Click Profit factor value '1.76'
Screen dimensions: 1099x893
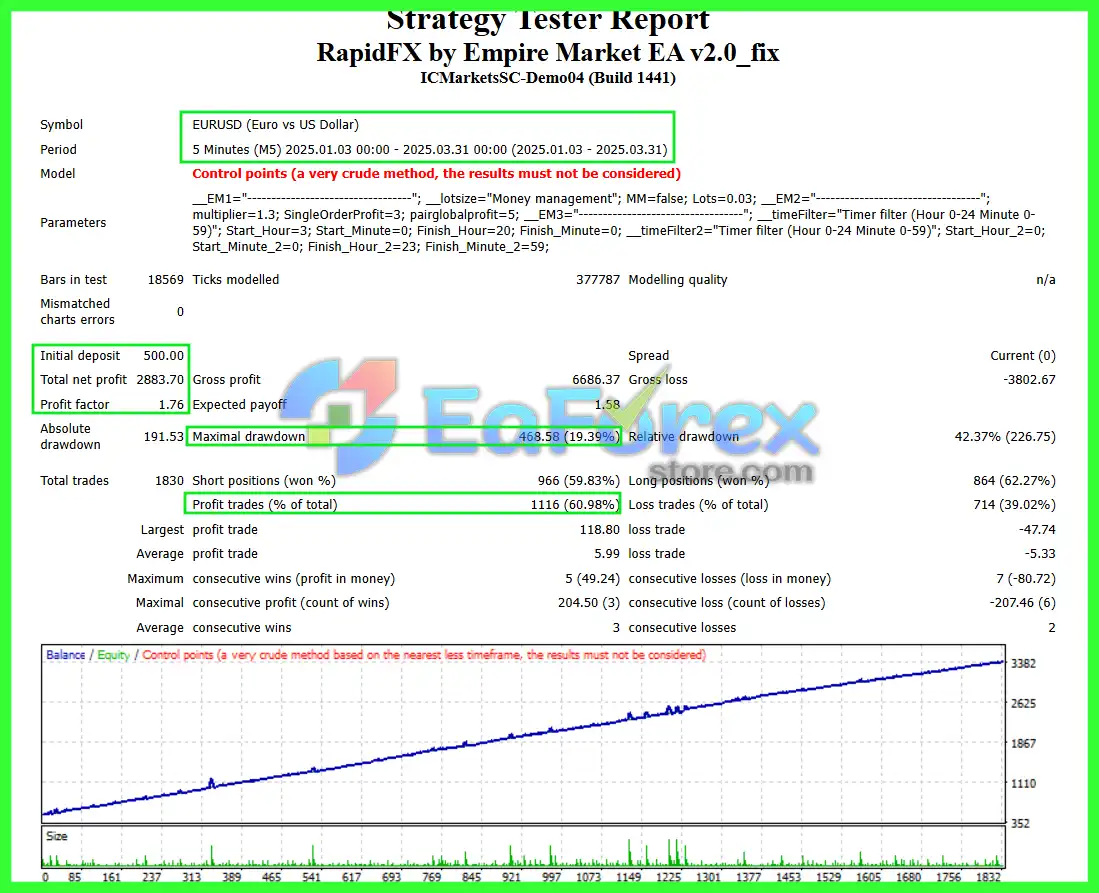tap(171, 404)
